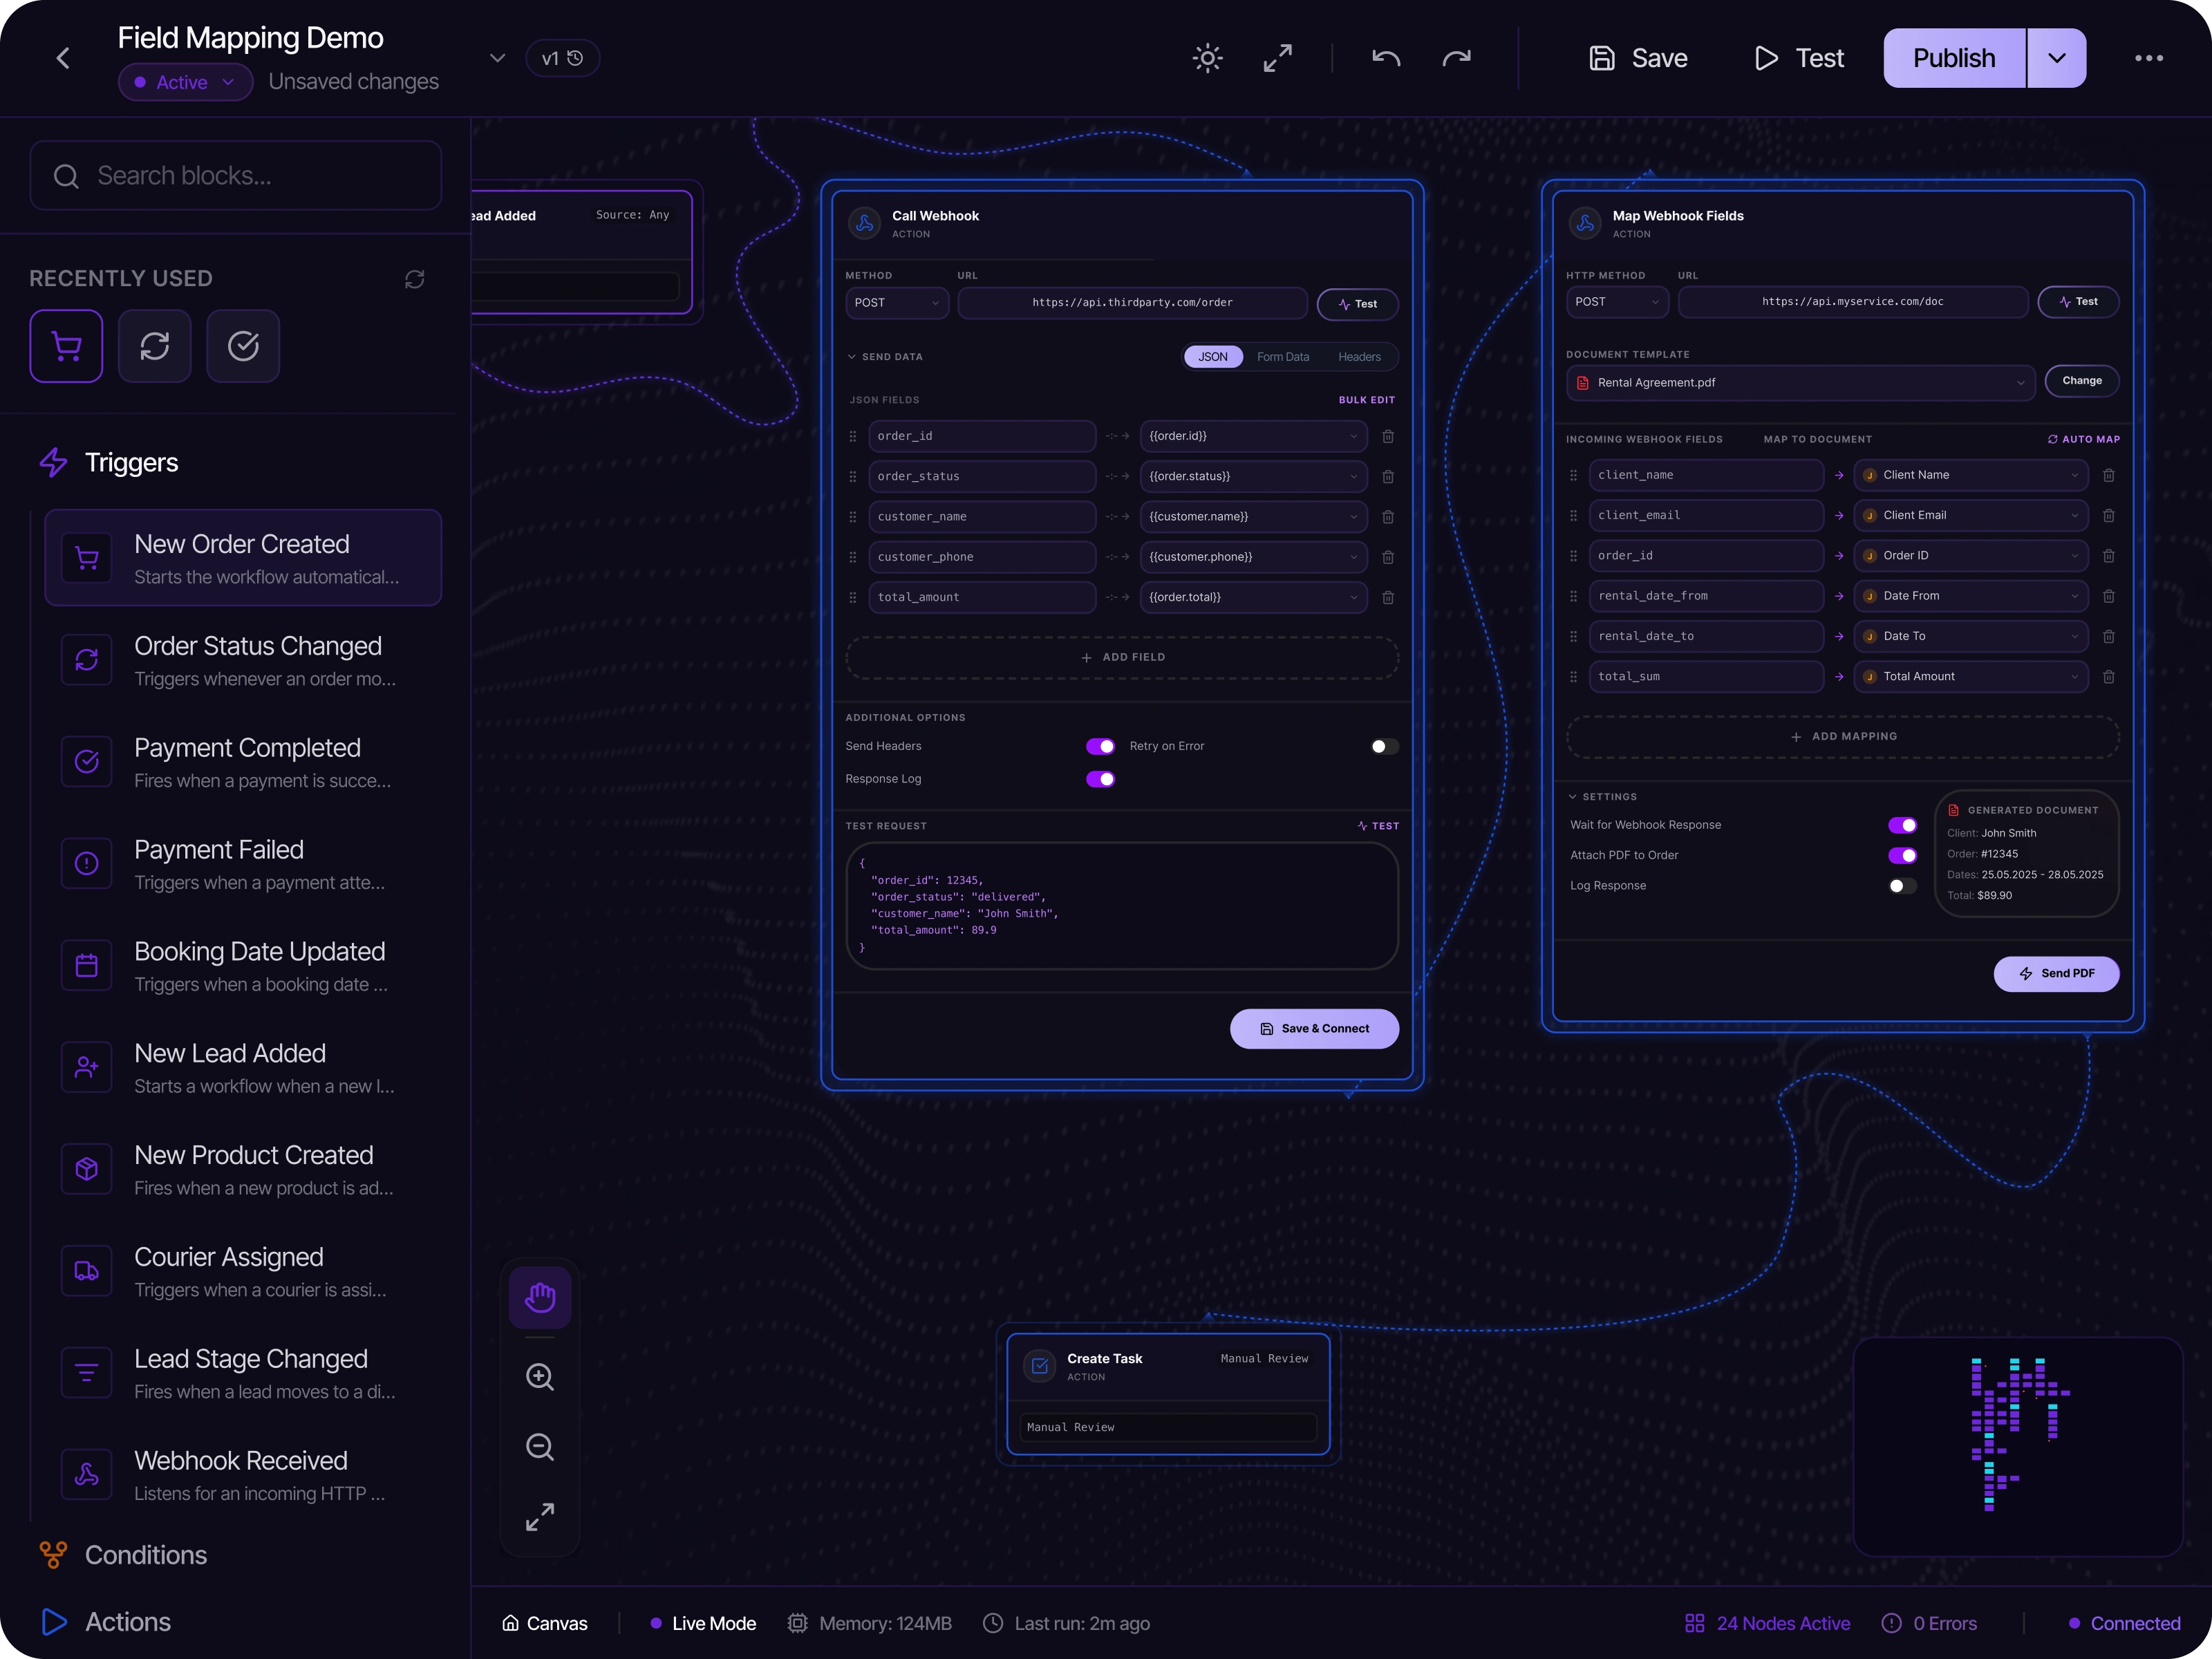
Task: Click the undo arrow icon
Action: click(x=1386, y=58)
